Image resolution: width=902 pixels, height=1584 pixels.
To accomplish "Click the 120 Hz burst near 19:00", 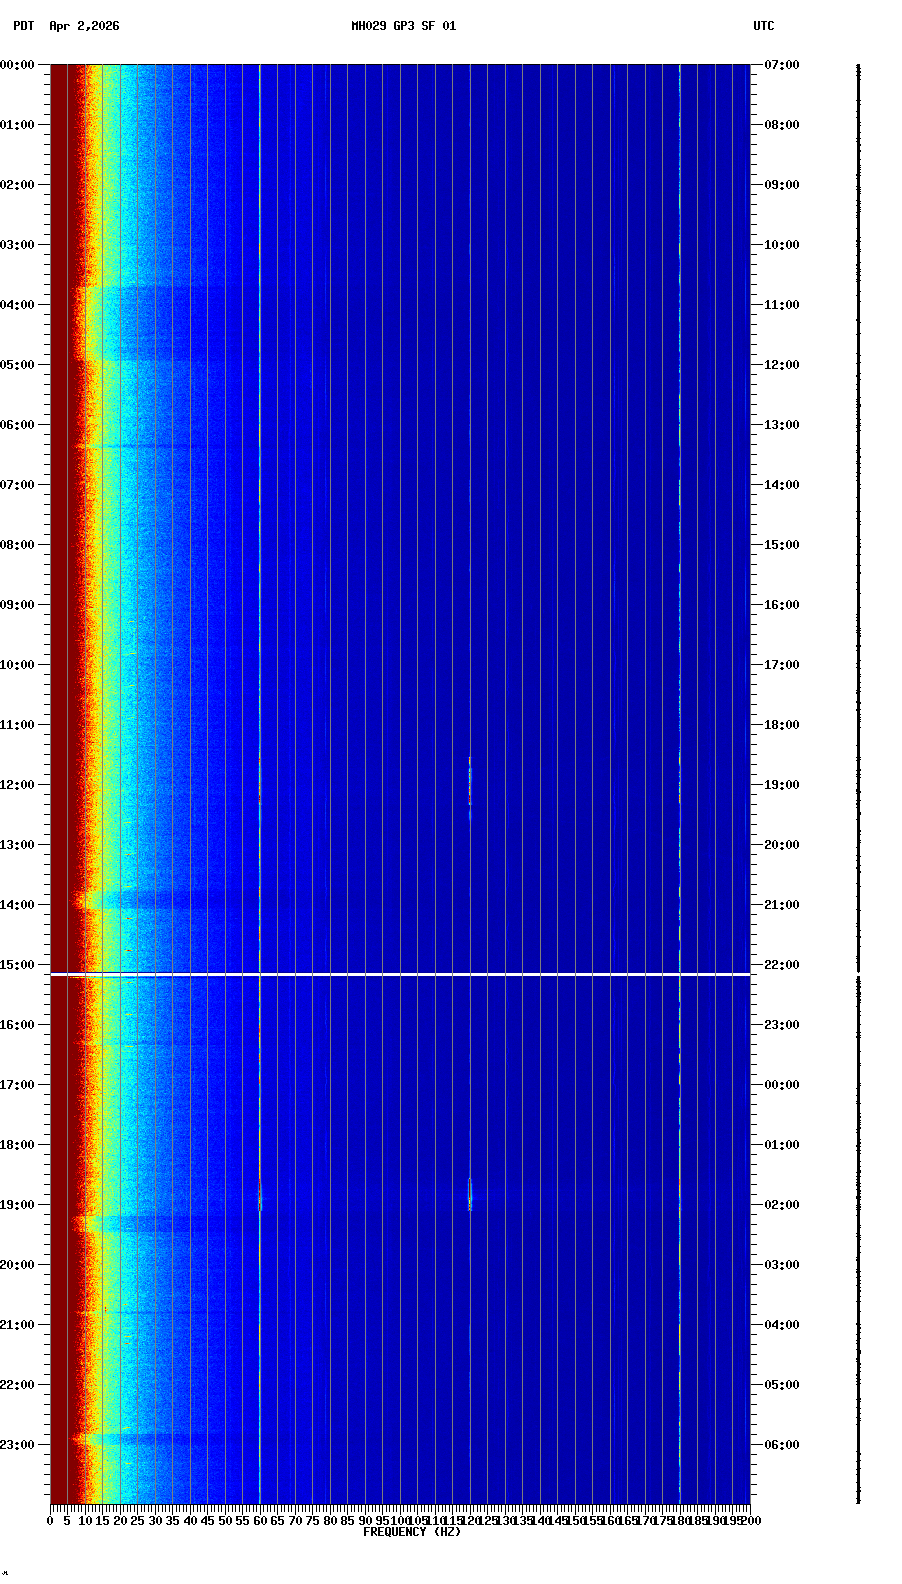I will click(x=470, y=1194).
